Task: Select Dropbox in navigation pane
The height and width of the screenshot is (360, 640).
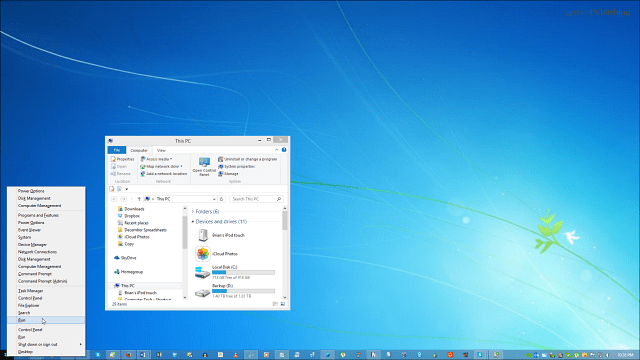Action: [x=129, y=216]
